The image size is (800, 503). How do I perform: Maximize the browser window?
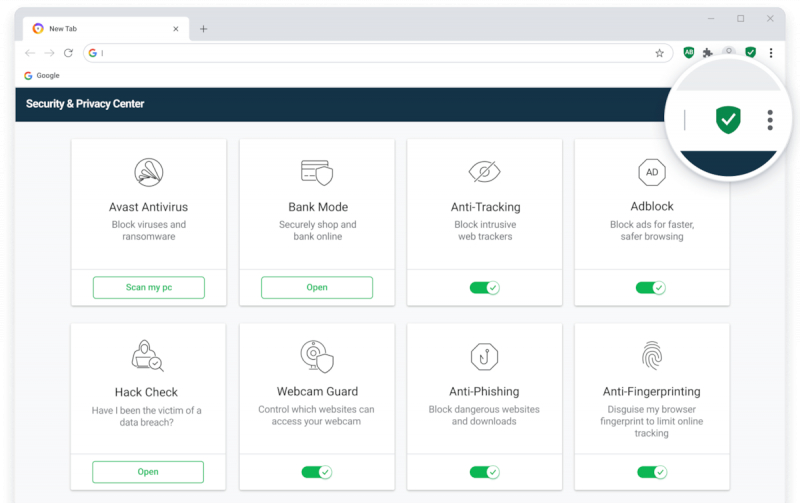[740, 19]
